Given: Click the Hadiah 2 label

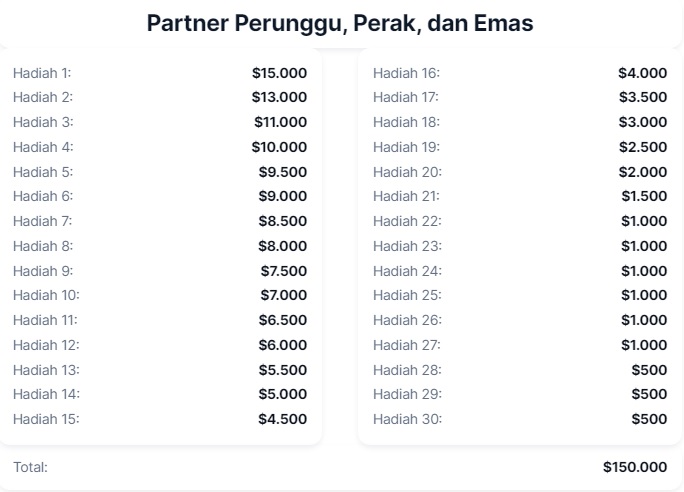Looking at the screenshot, I should coord(42,97).
